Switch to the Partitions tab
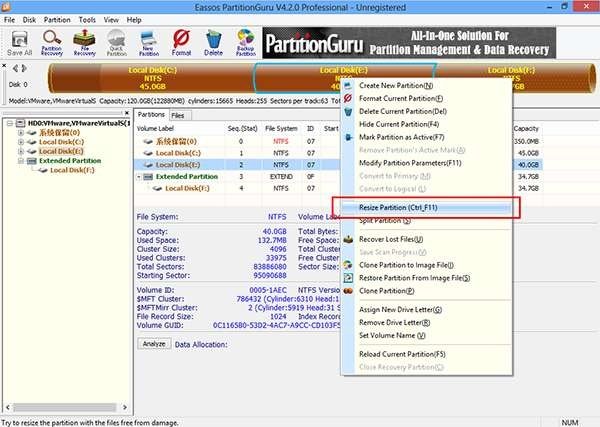The width and height of the screenshot is (600, 427). tap(151, 114)
